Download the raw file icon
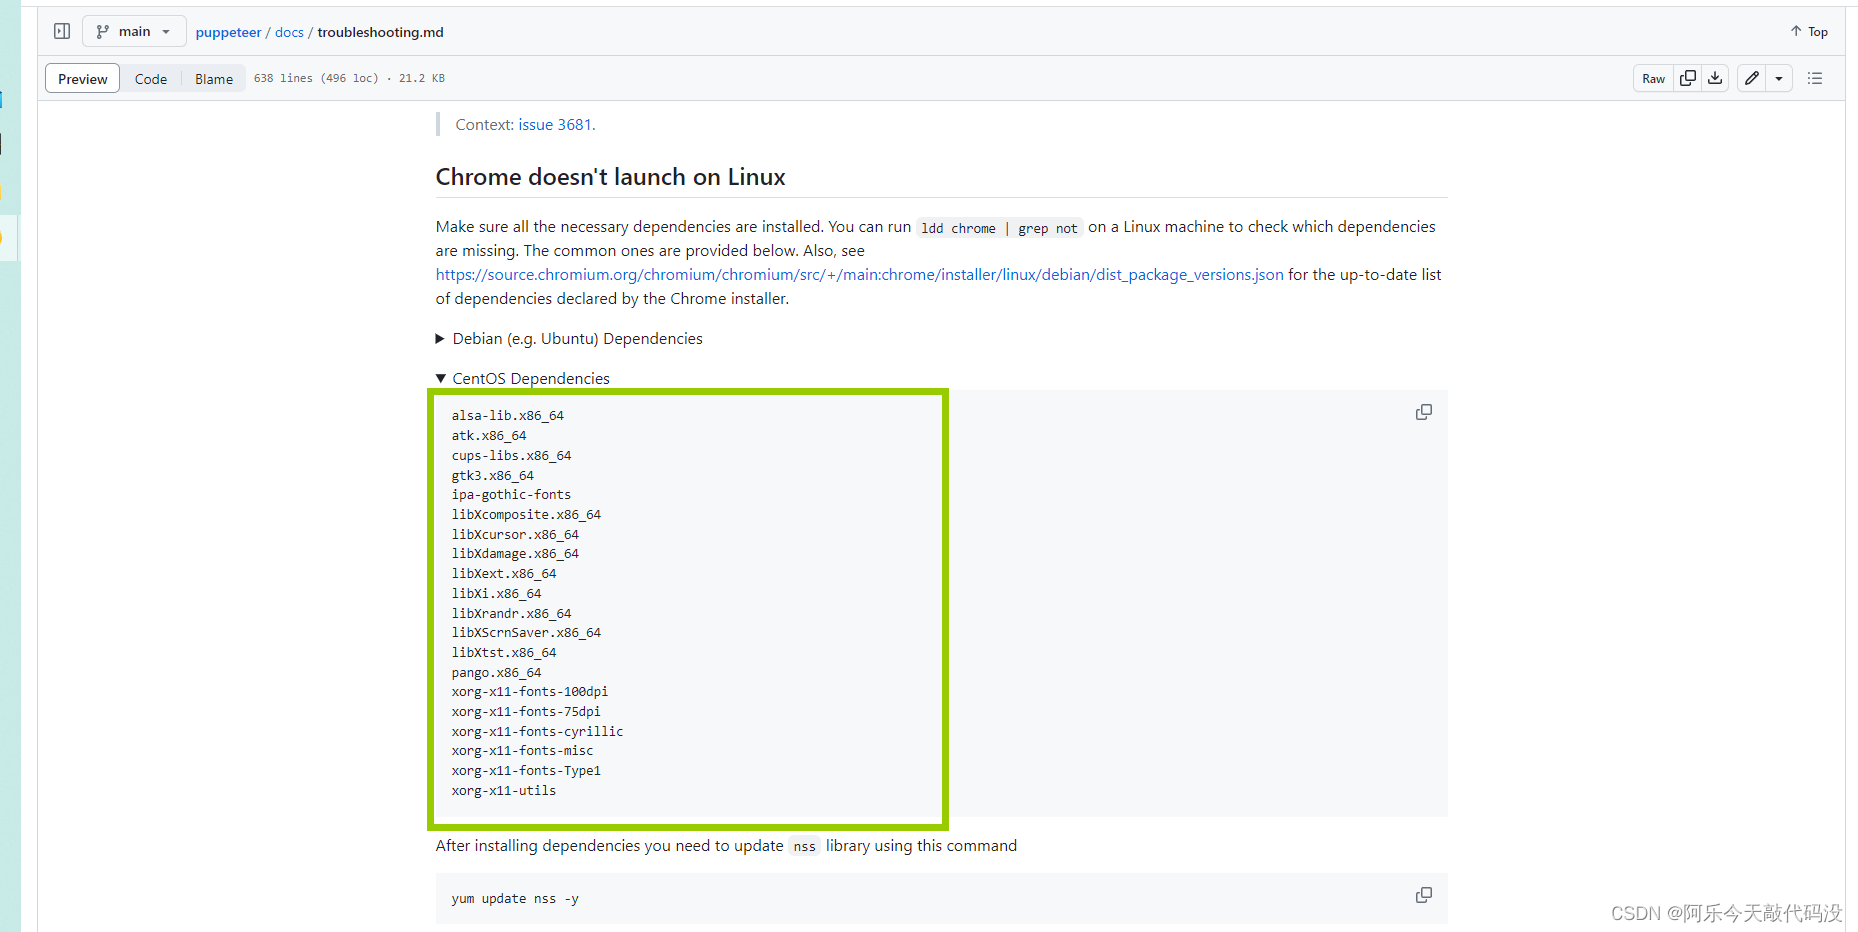The image size is (1858, 932). pos(1715,78)
